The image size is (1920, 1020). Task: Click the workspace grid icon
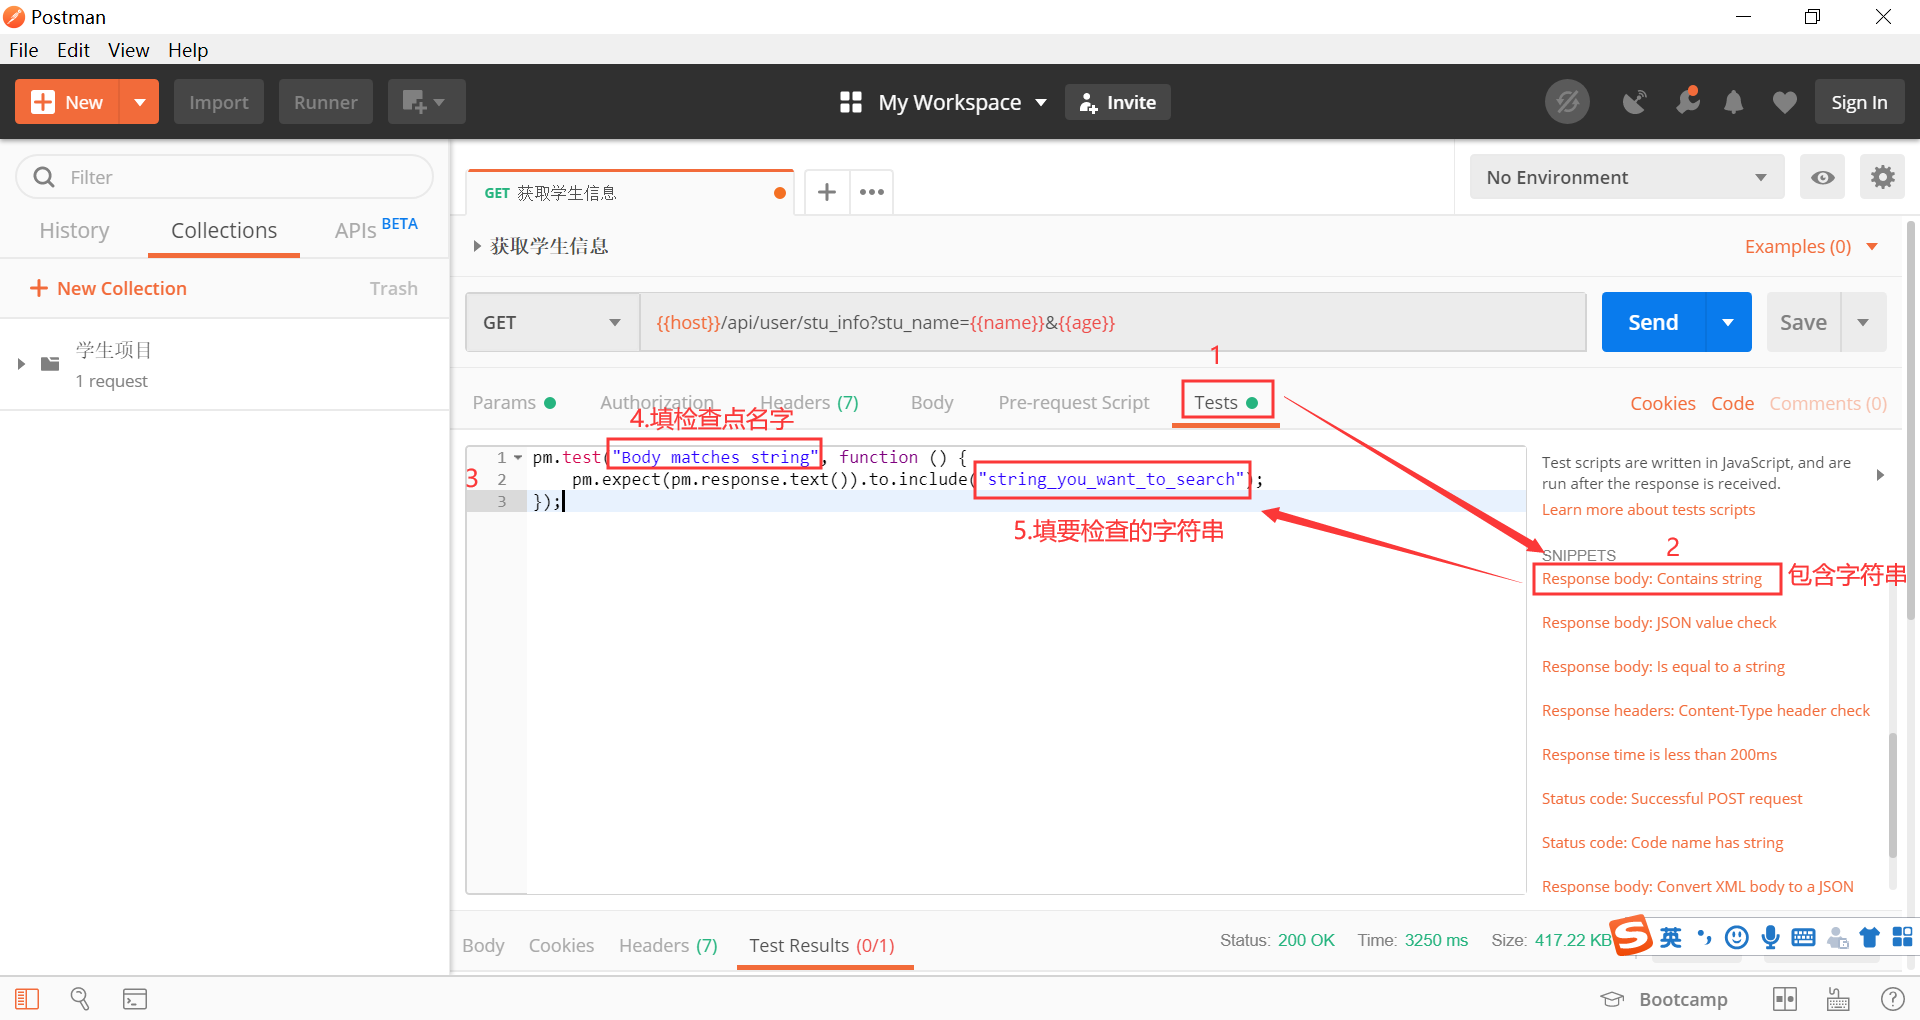pos(851,102)
